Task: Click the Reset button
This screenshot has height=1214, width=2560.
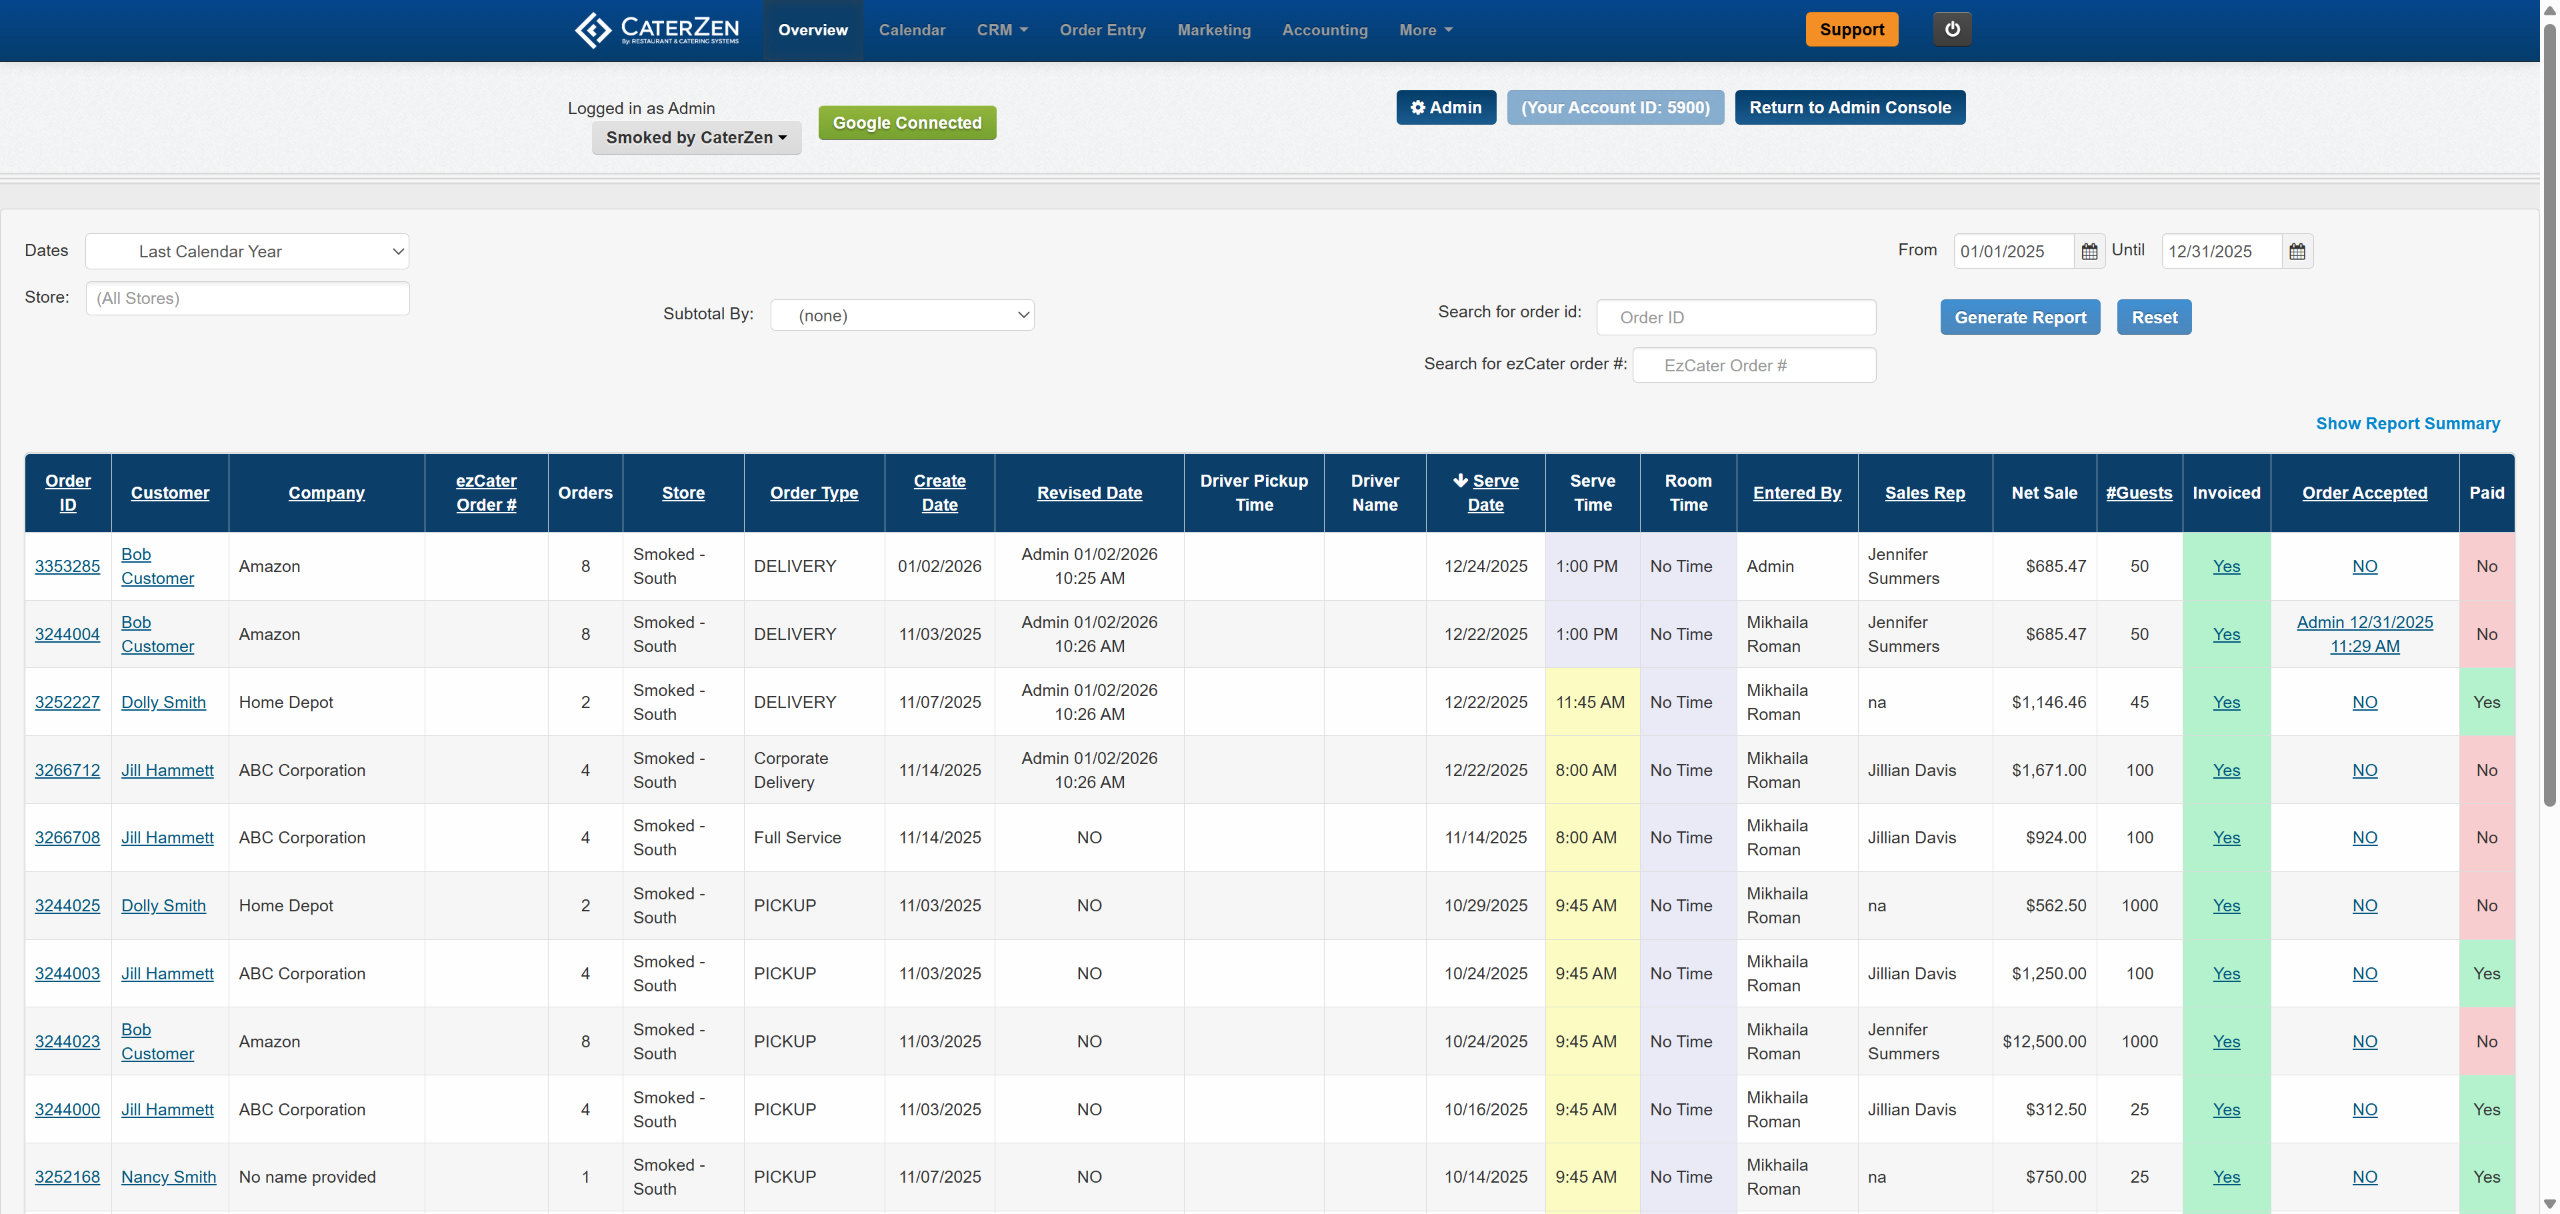Action: (2153, 318)
